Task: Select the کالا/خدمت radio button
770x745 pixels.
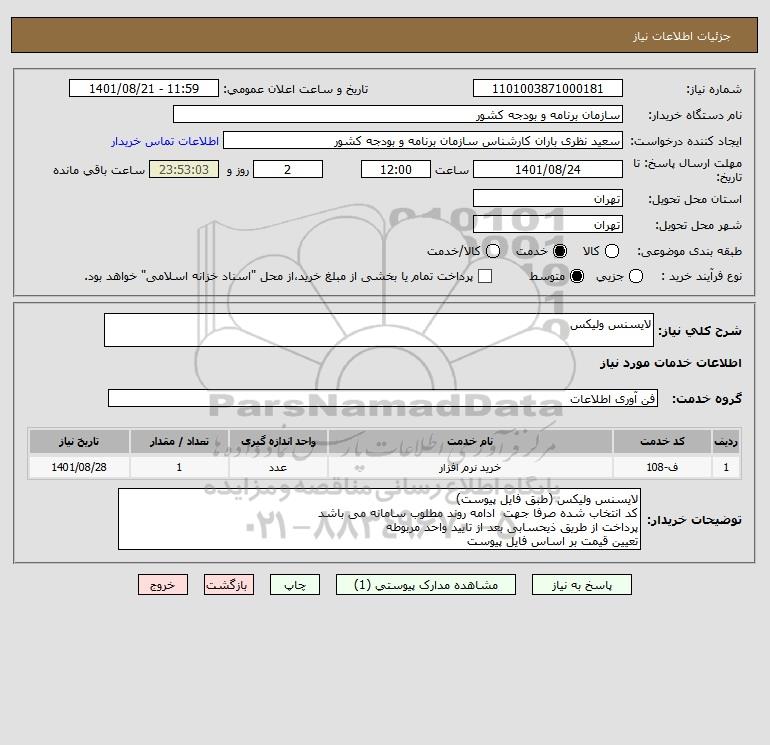Action: pyautogui.click(x=493, y=251)
